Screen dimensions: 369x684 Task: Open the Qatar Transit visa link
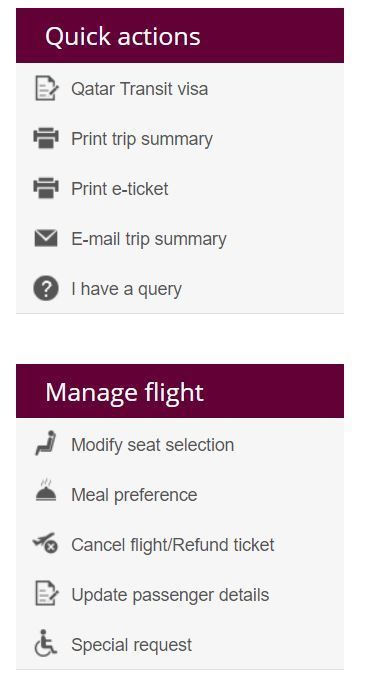click(140, 89)
